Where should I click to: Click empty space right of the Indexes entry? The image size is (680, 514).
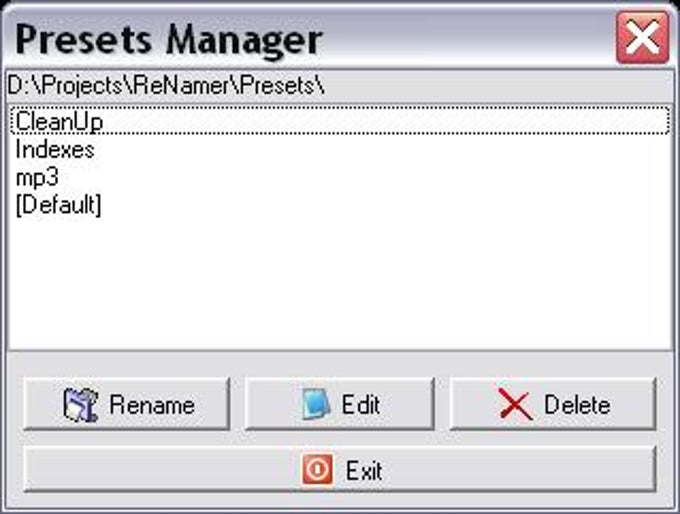(x=382, y=150)
